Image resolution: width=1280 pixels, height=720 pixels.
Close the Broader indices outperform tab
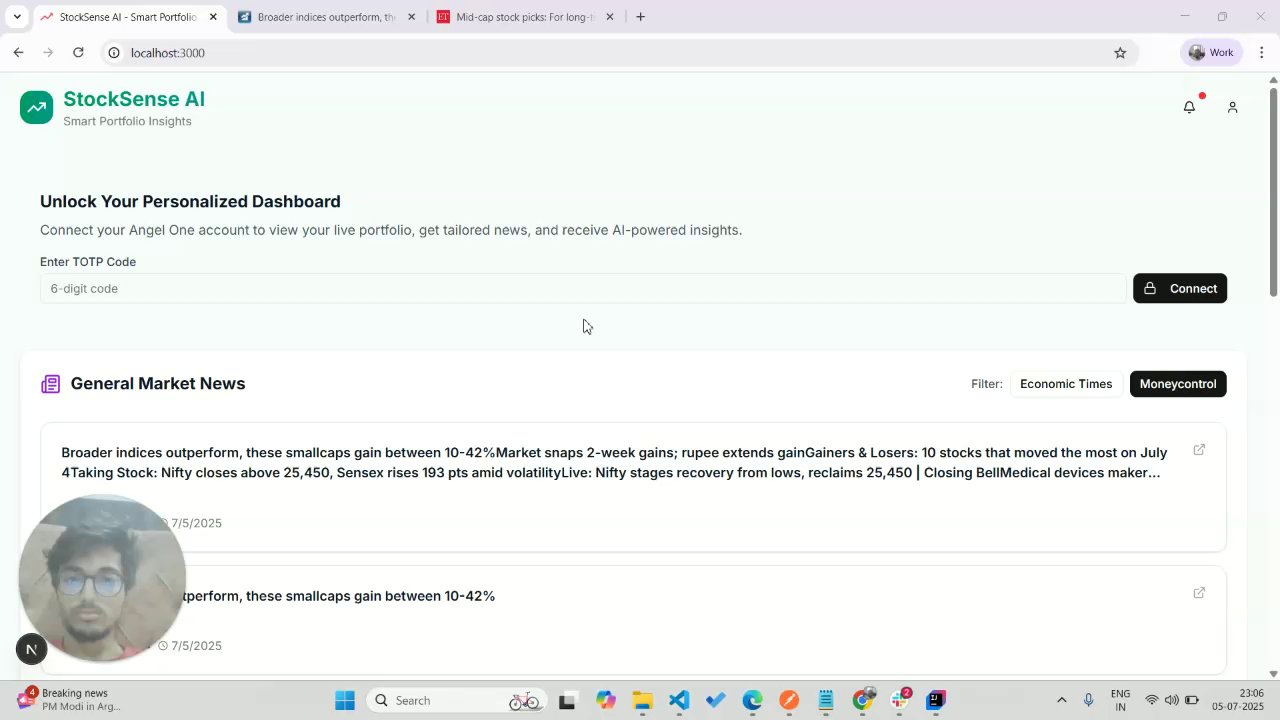pyautogui.click(x=411, y=17)
